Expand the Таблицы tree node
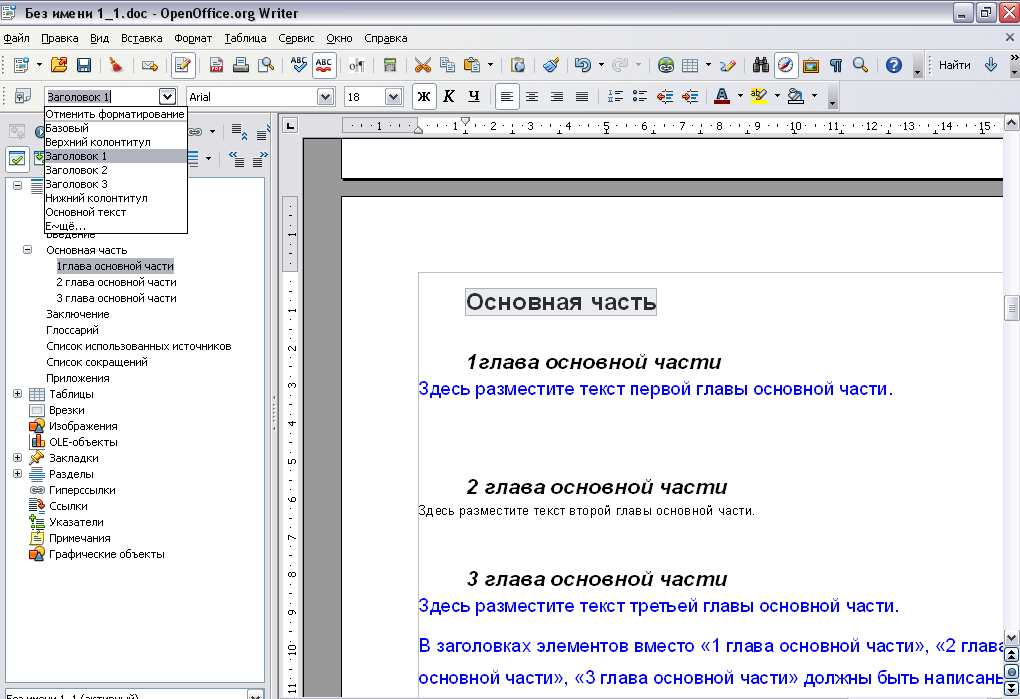Image resolution: width=1020 pixels, height=699 pixels. pyautogui.click(x=18, y=393)
